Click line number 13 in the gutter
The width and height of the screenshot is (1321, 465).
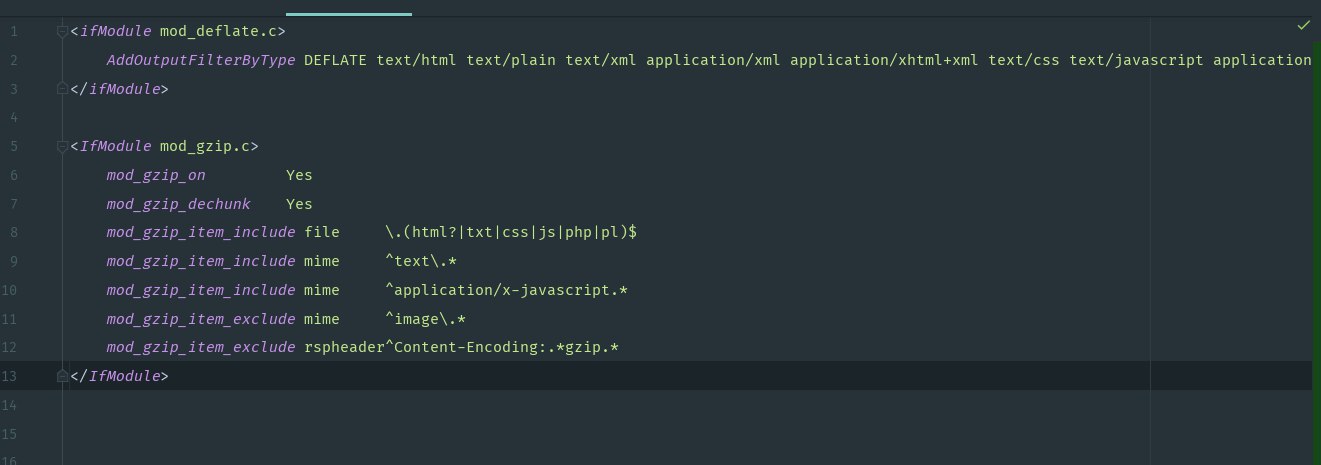coord(10,376)
